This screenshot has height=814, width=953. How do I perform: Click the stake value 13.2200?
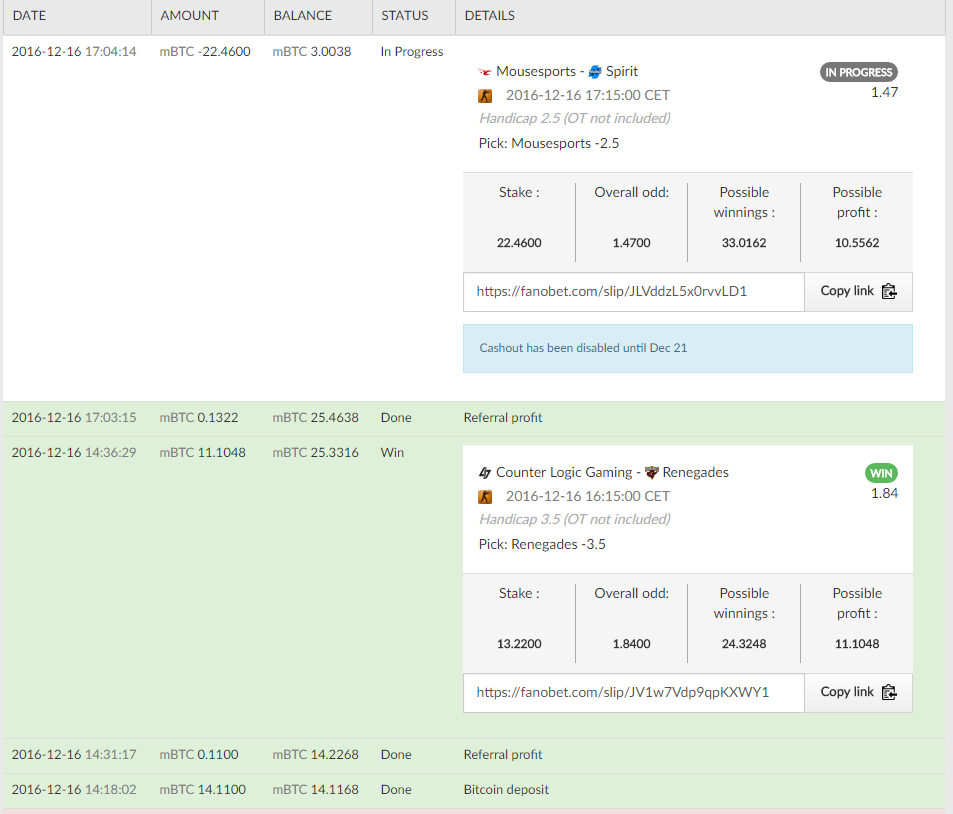519,644
